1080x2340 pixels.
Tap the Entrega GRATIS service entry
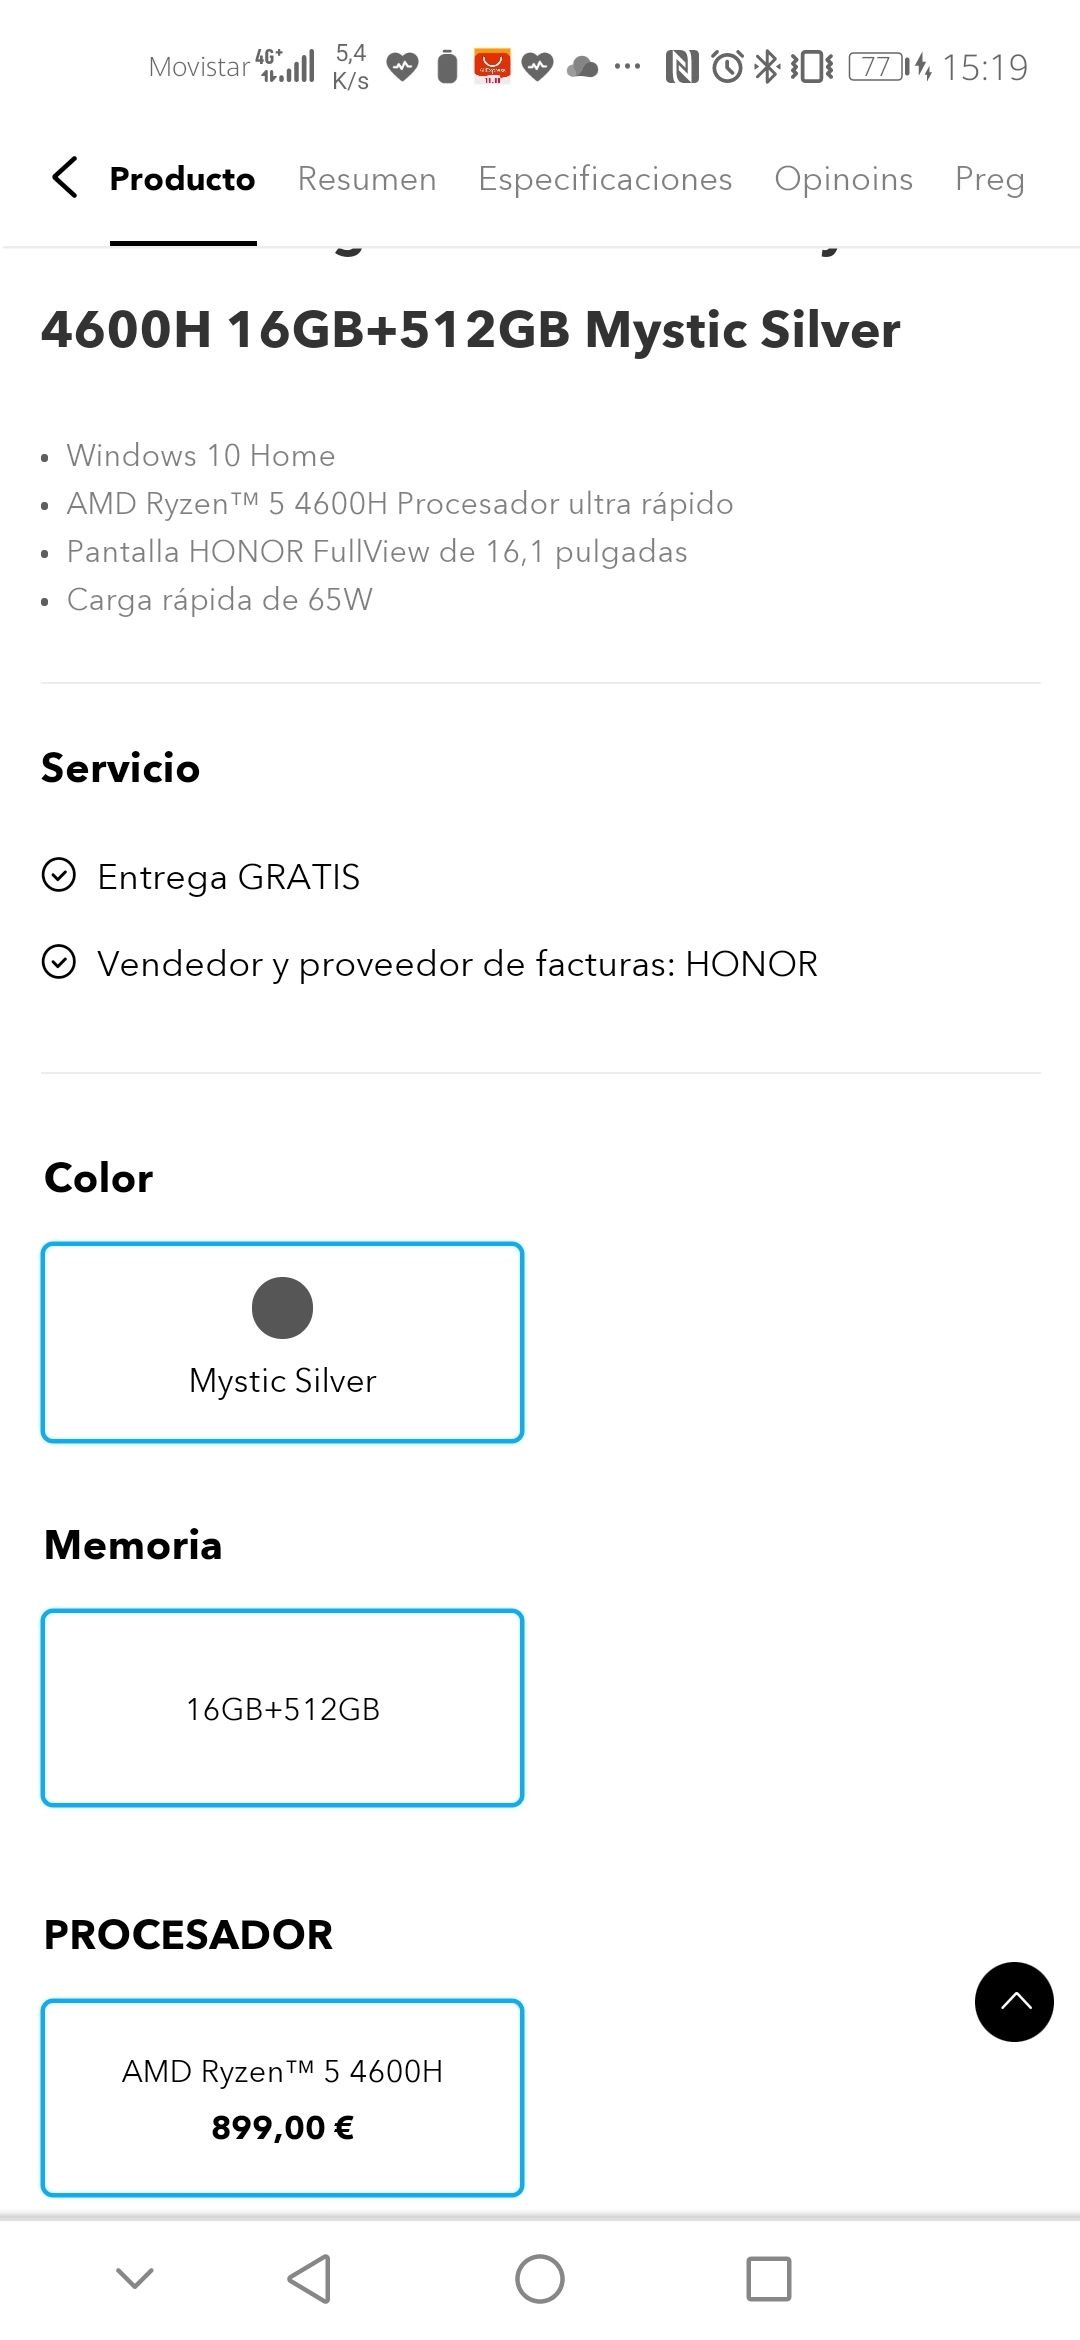click(x=228, y=876)
